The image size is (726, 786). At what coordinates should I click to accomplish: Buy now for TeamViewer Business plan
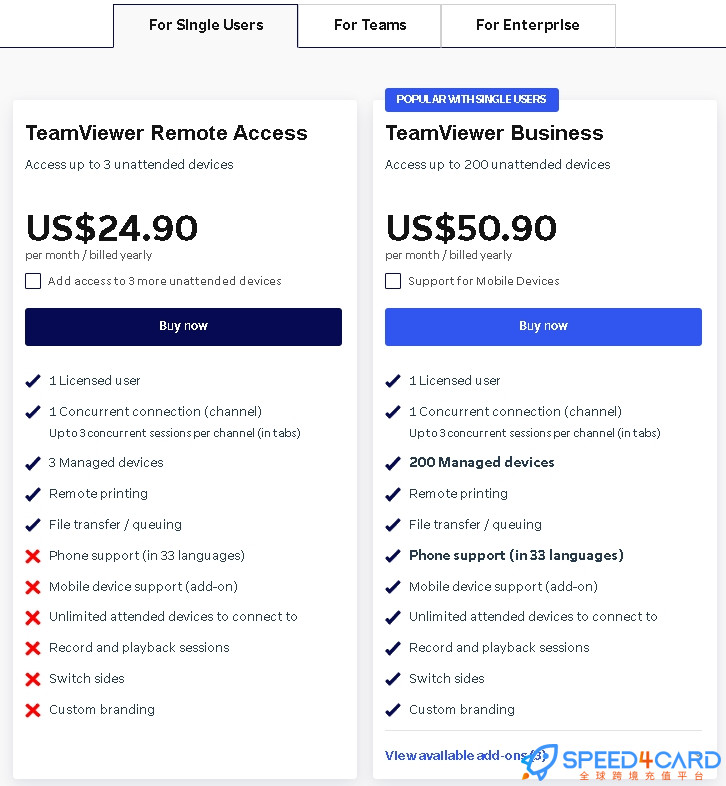coord(543,327)
